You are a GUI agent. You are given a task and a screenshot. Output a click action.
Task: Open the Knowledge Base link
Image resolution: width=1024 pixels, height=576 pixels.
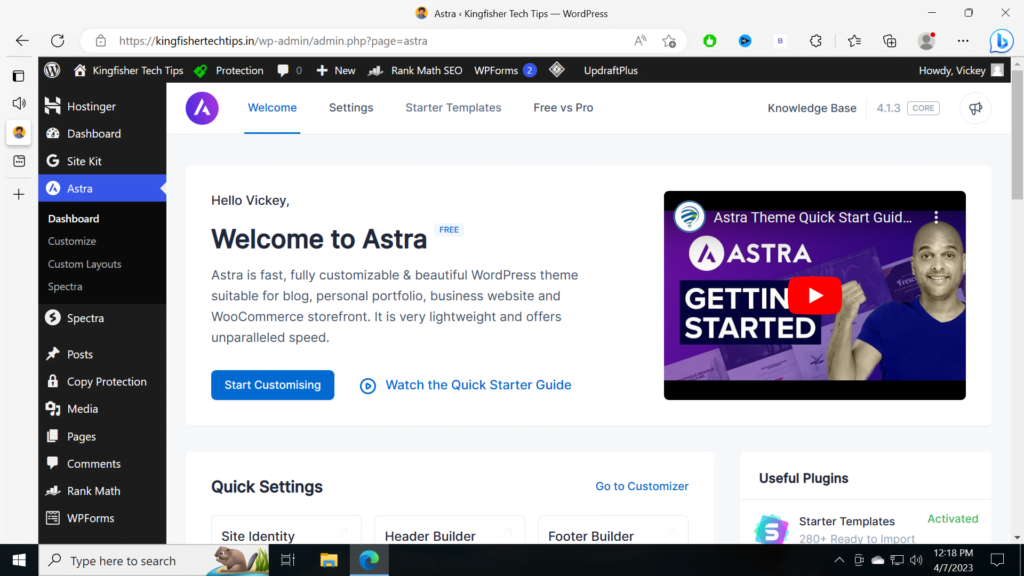point(812,108)
